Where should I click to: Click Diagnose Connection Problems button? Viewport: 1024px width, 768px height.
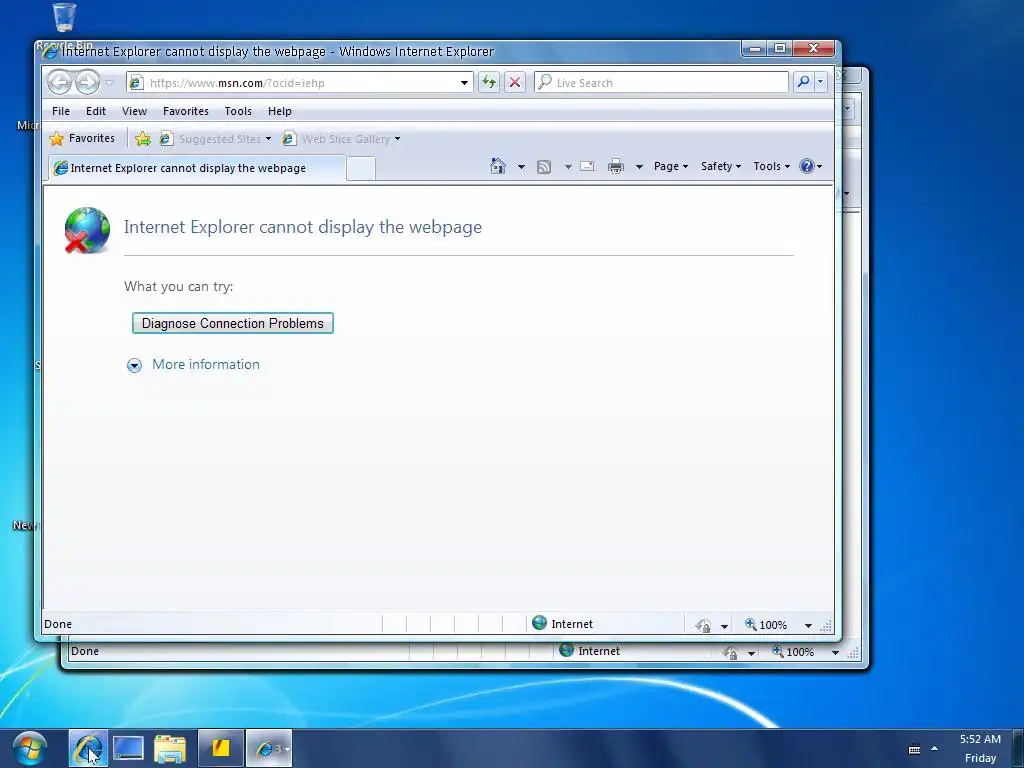tap(232, 323)
